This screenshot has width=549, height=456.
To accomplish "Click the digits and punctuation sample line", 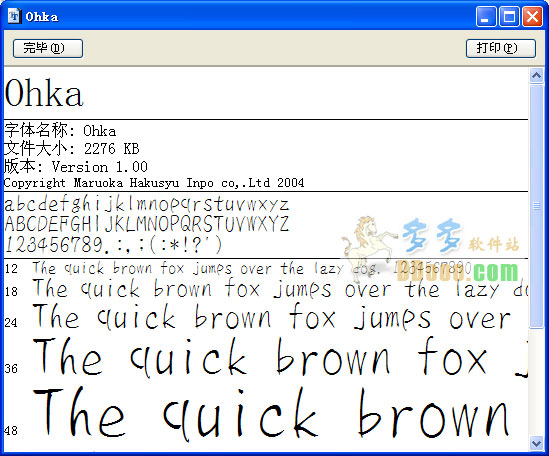I will tap(113, 244).
